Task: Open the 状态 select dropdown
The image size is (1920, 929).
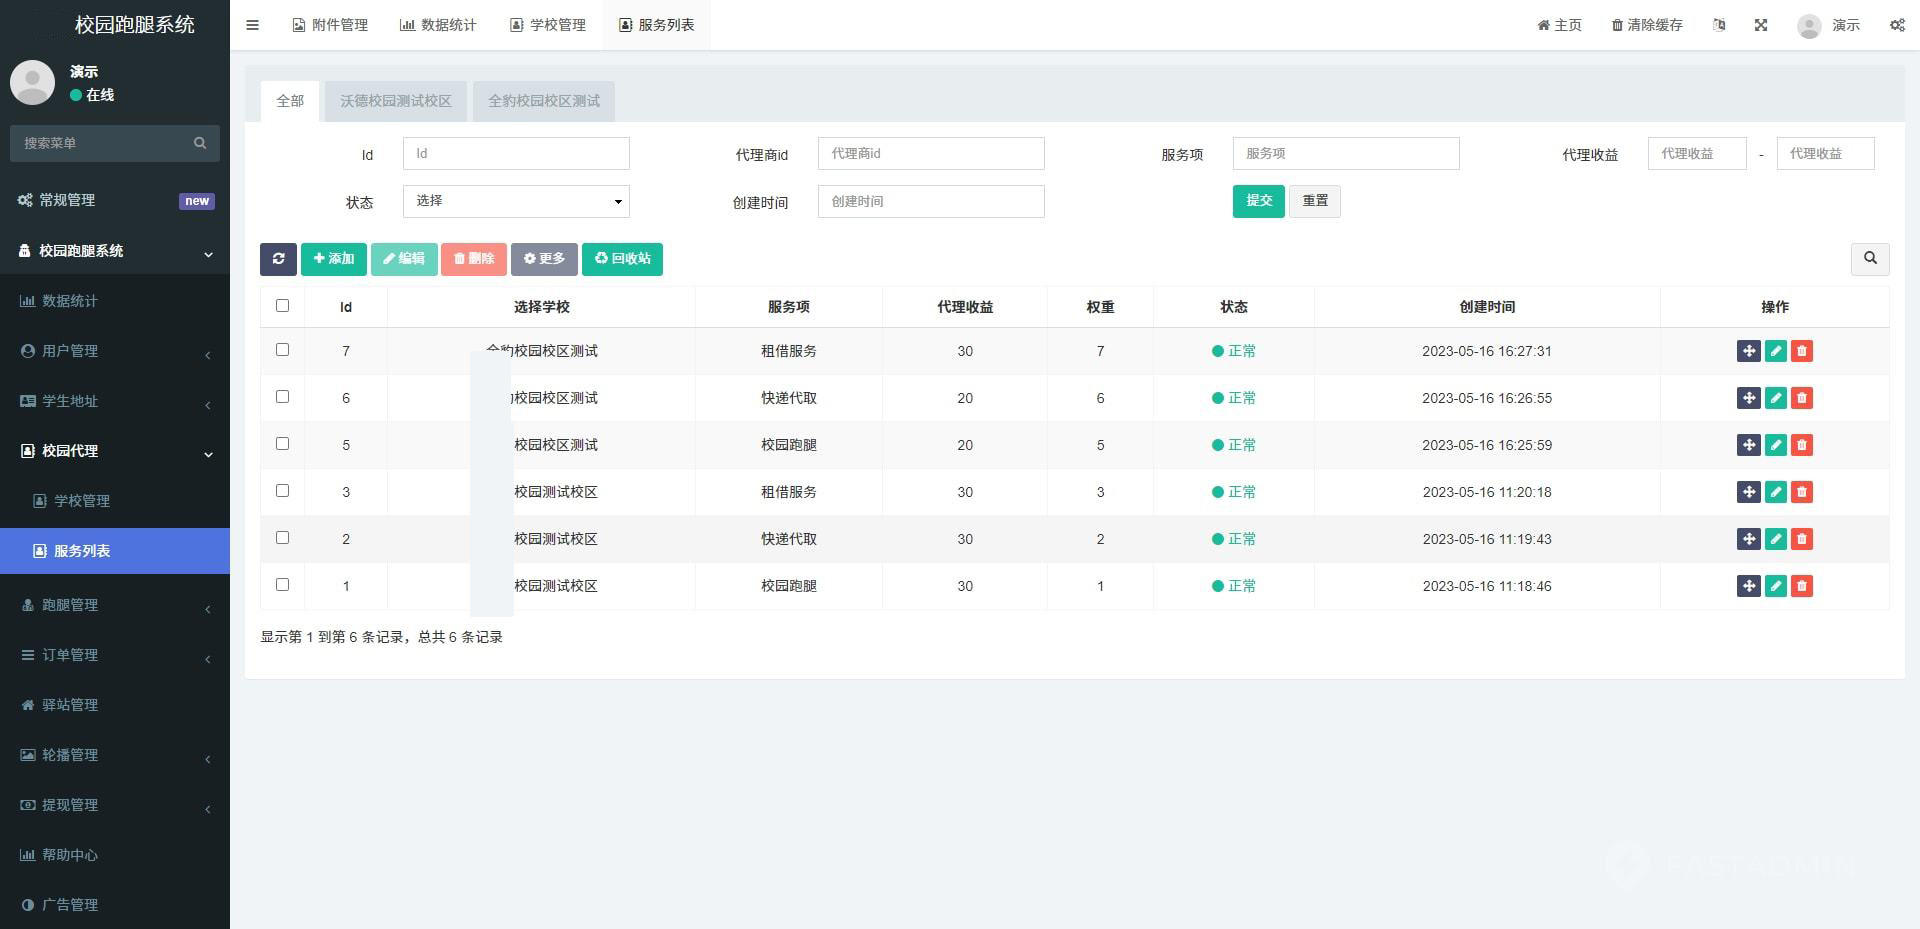Action: (516, 201)
